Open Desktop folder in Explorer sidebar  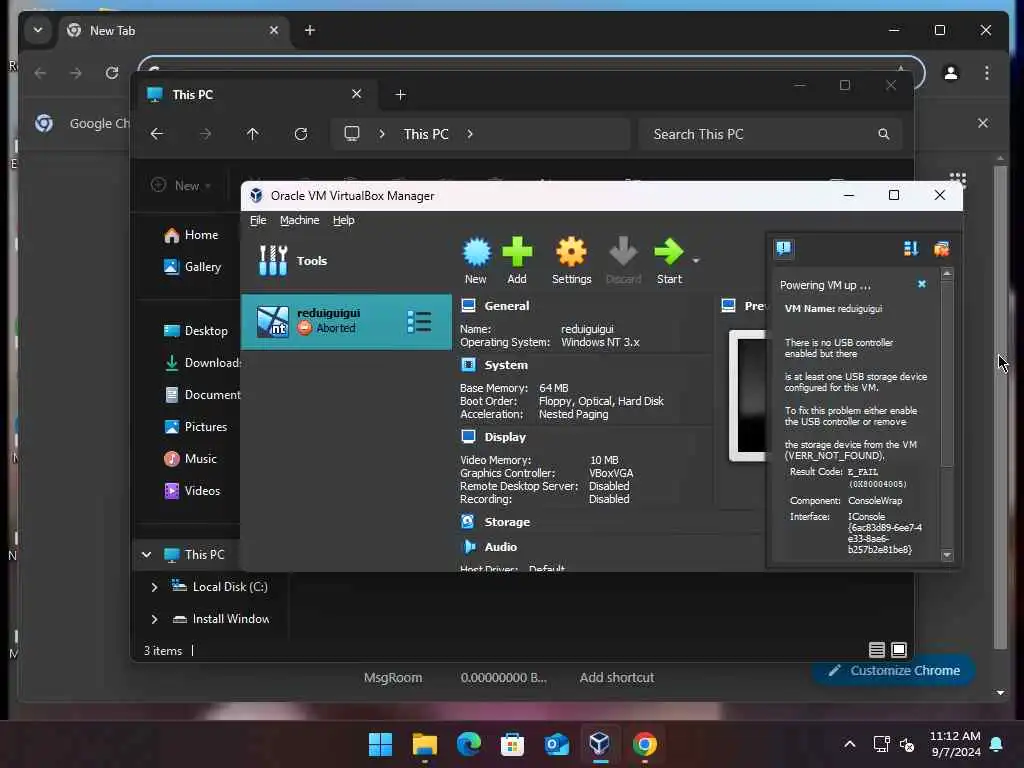pyautogui.click(x=196, y=330)
